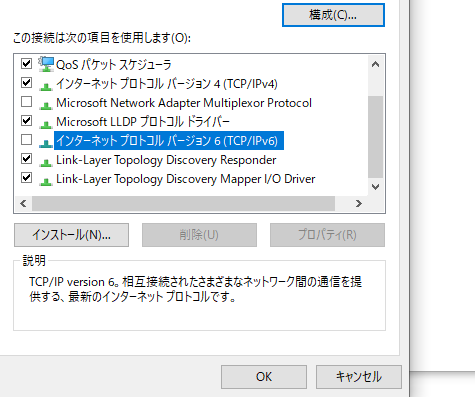Uncheck Link-Layer Topology Discovery Mapper checkbox
This screenshot has height=397, width=475.
pos(27,178)
